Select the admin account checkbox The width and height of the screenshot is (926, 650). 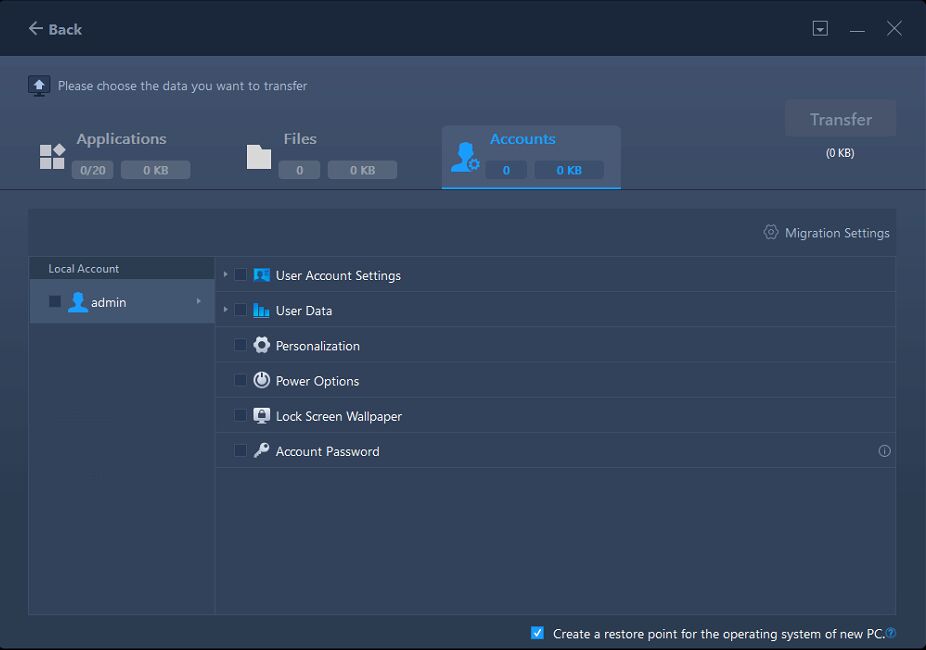[x=55, y=302]
